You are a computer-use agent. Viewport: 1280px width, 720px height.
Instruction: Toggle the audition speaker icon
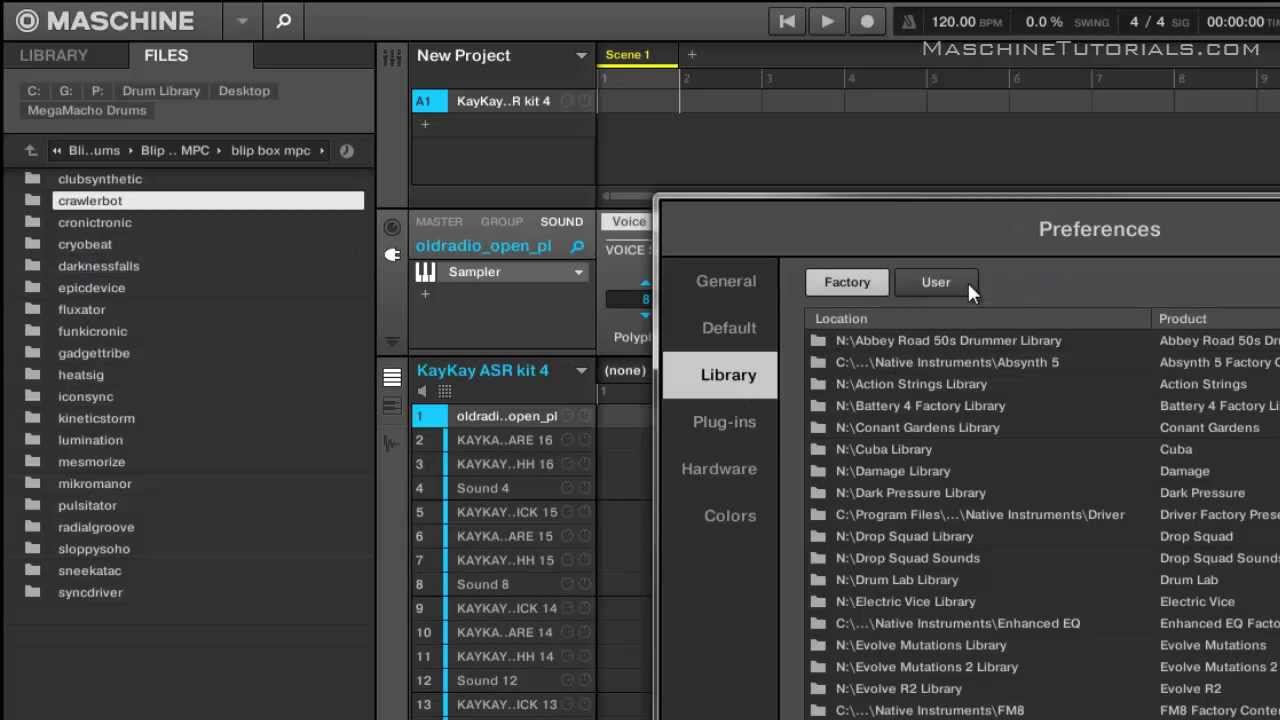tap(423, 392)
